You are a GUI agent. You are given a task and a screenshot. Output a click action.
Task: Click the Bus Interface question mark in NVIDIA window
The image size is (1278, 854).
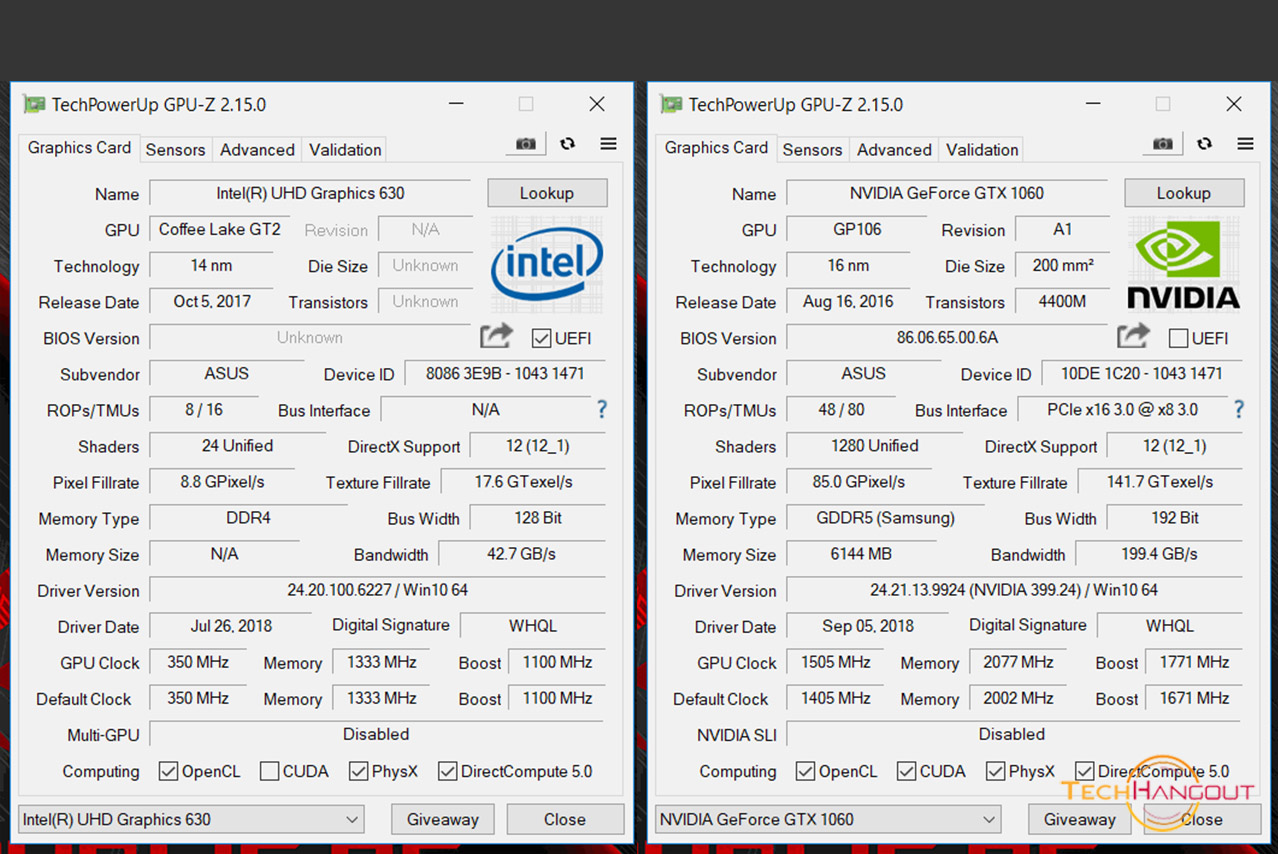click(x=1239, y=409)
